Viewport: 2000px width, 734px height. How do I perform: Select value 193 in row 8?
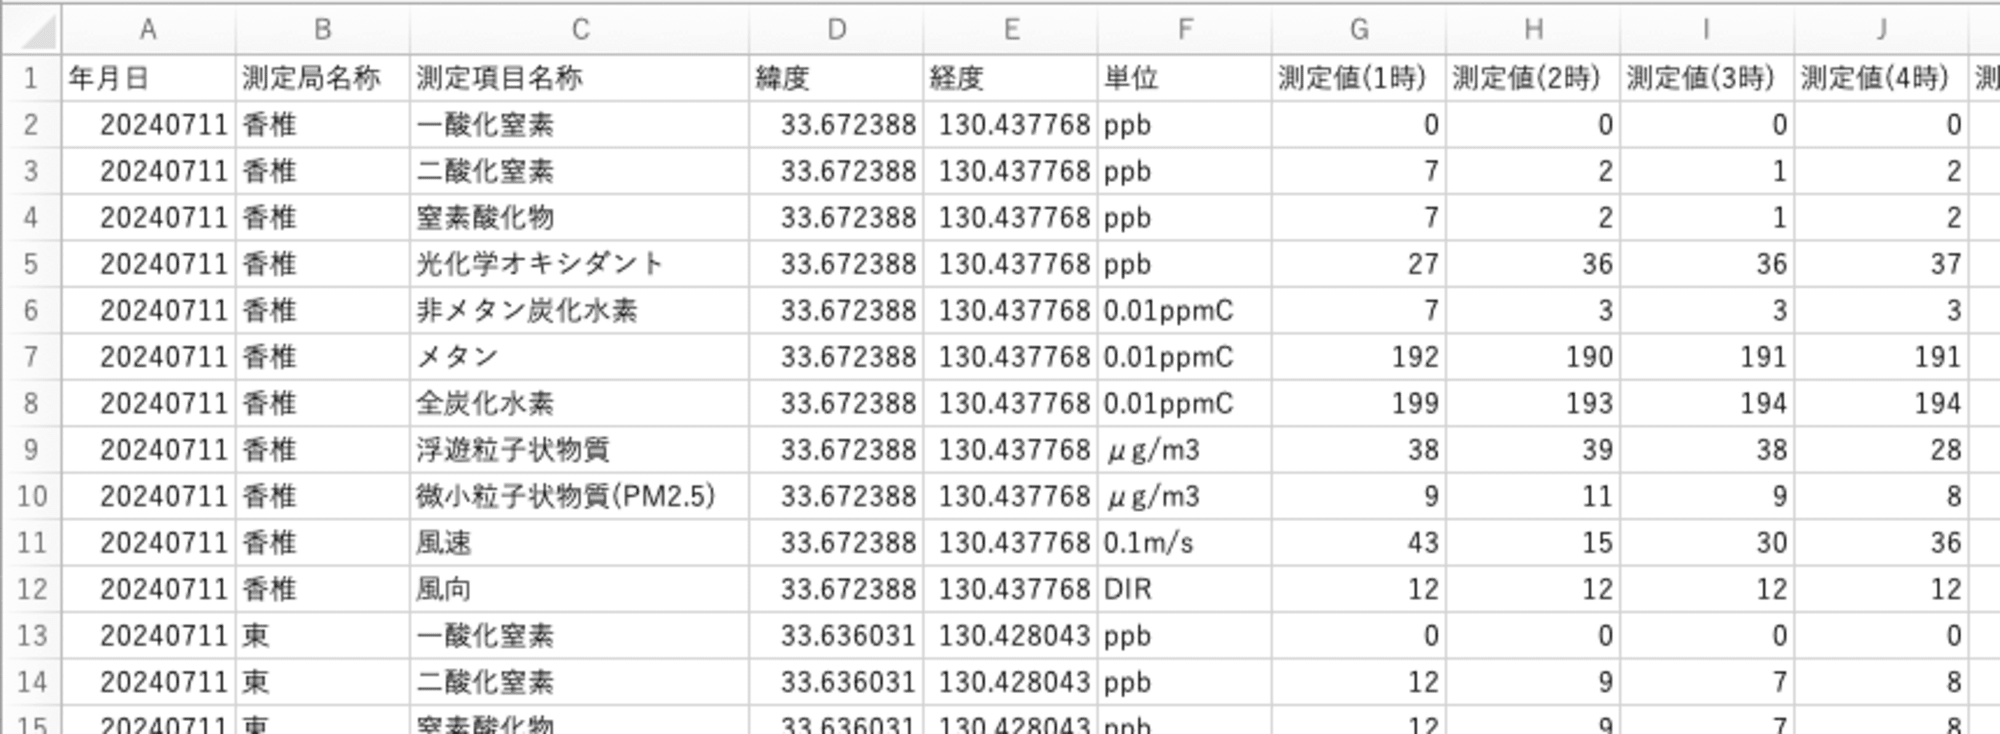(1532, 403)
